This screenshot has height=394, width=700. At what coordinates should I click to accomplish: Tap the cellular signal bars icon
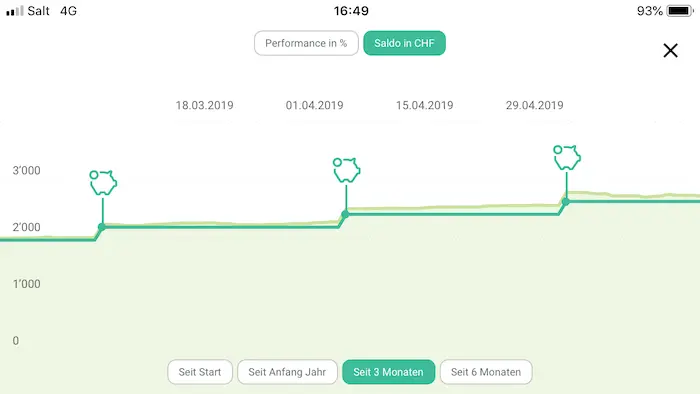(15, 11)
